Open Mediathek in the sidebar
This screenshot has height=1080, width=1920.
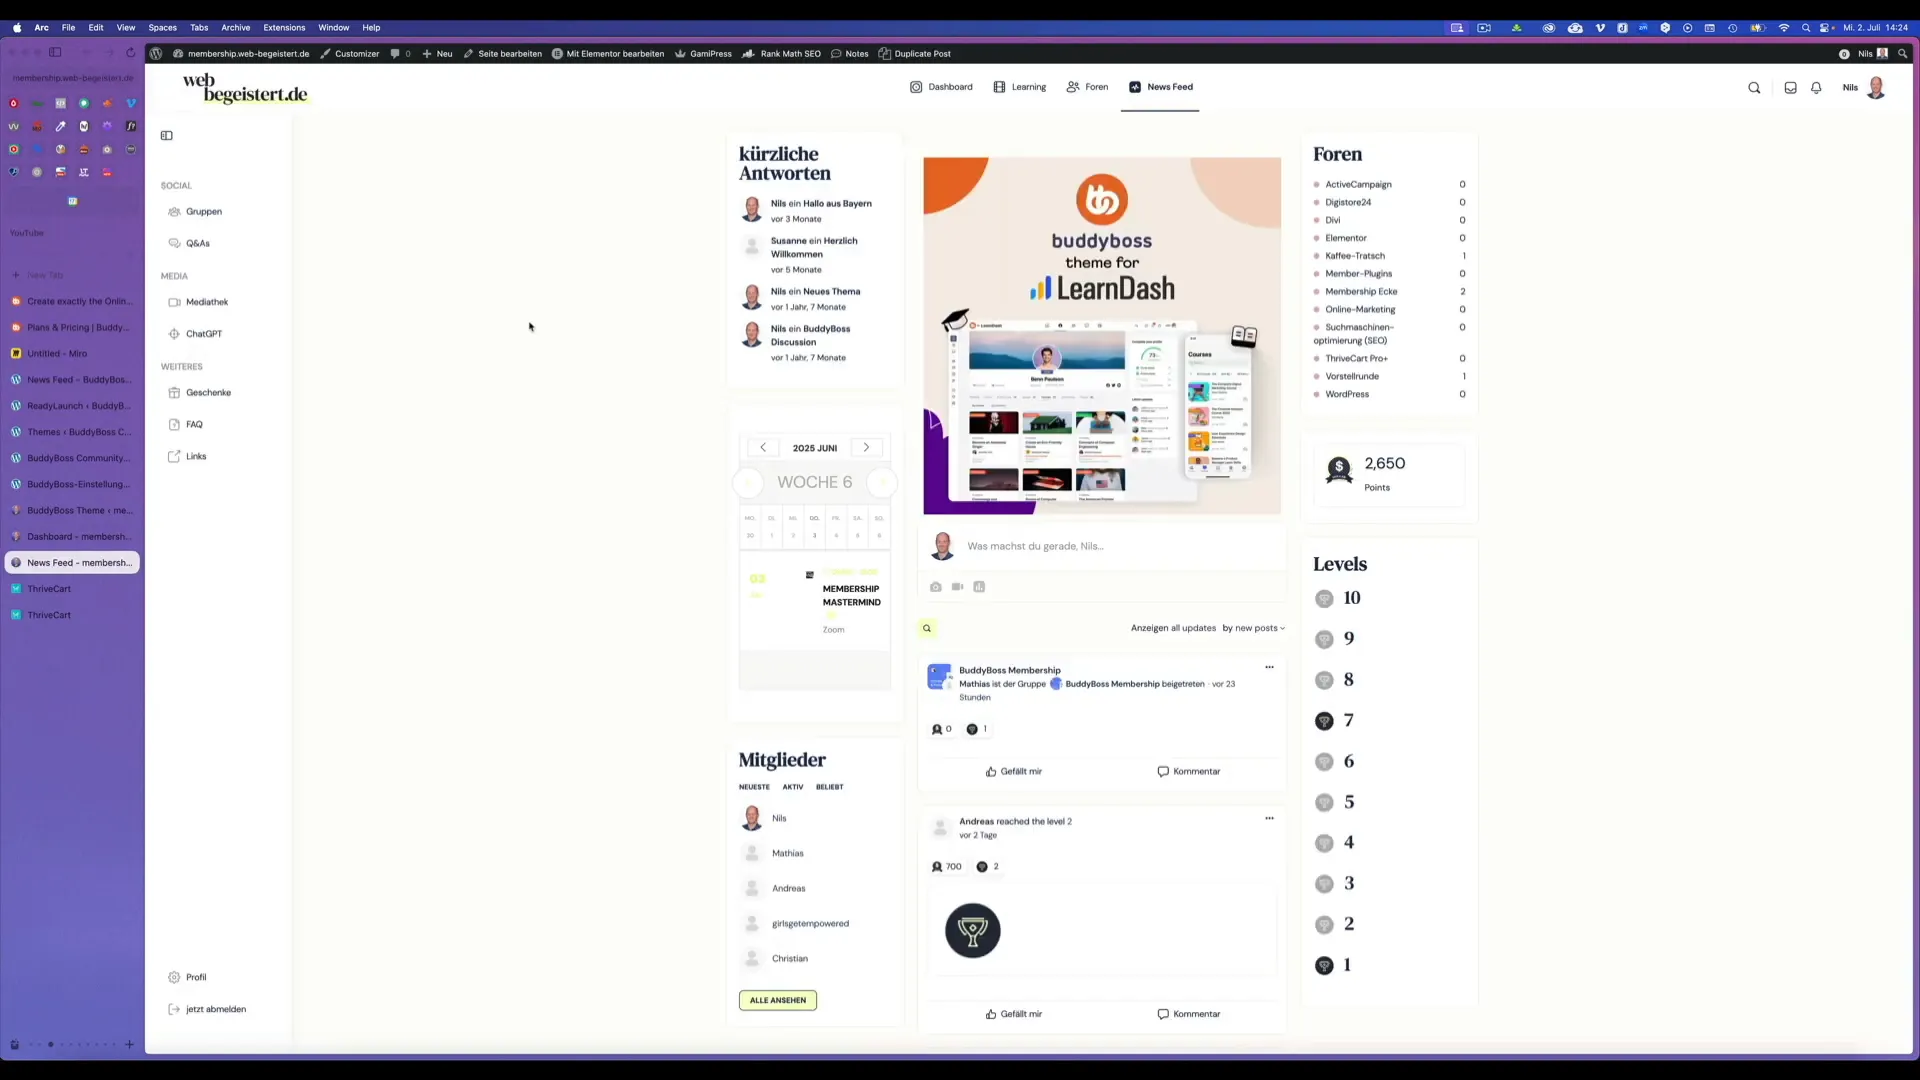pyautogui.click(x=198, y=302)
